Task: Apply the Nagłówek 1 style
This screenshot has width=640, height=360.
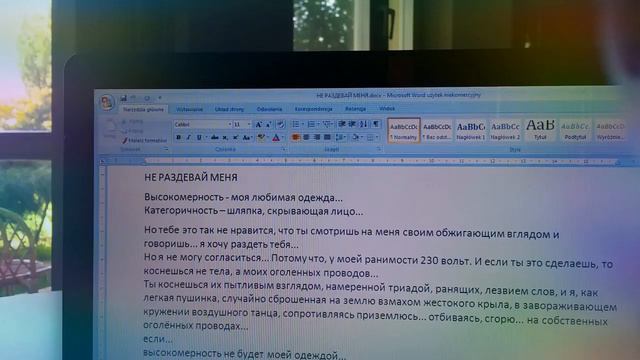Action: (471, 131)
